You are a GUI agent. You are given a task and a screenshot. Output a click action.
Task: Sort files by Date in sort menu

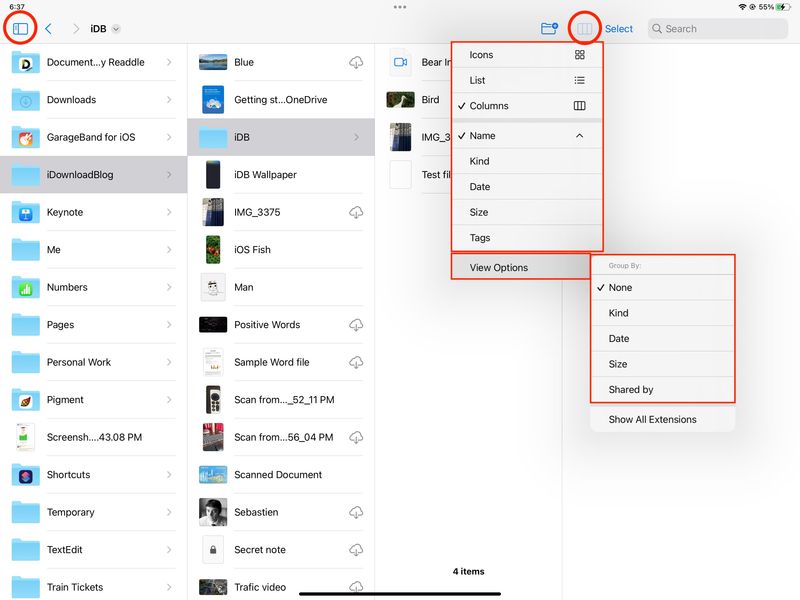point(527,187)
